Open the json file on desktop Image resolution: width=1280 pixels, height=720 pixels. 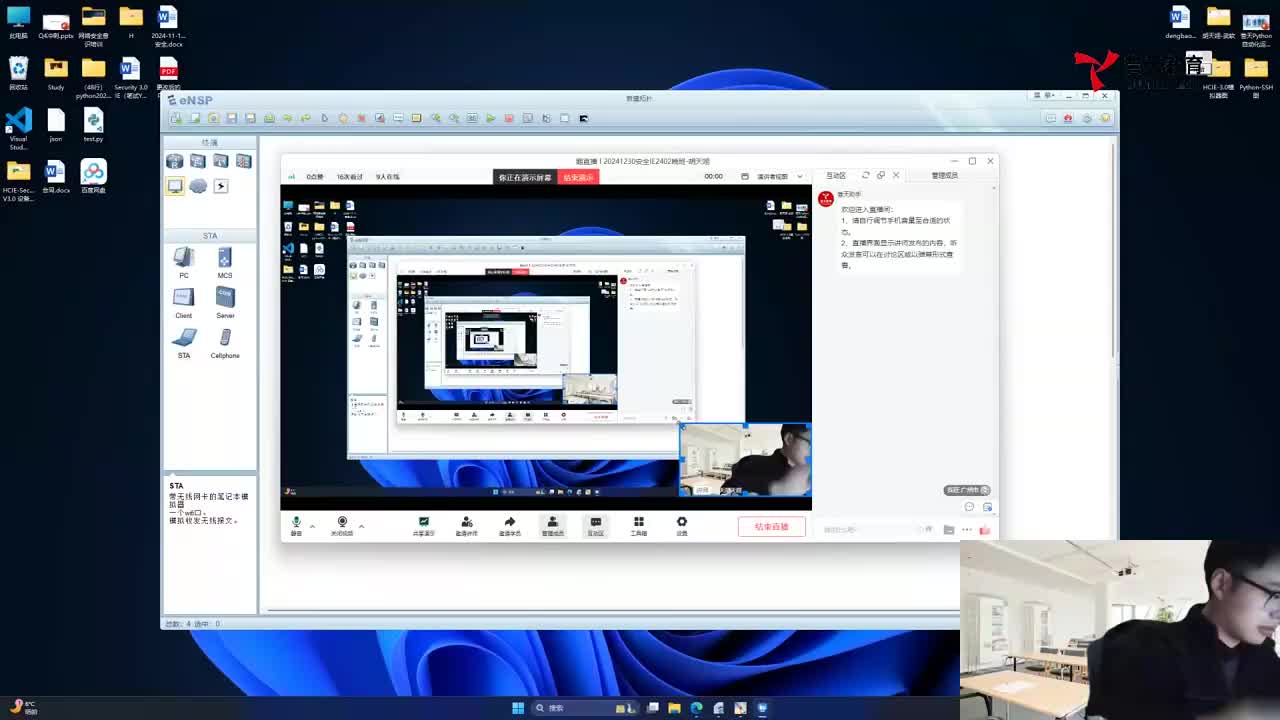[x=56, y=125]
